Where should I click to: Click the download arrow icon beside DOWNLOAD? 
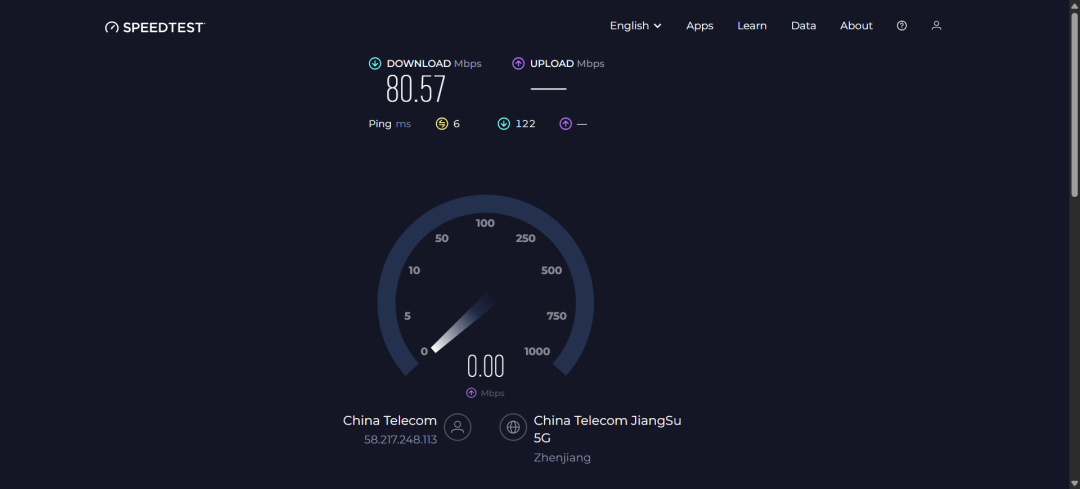(x=375, y=63)
